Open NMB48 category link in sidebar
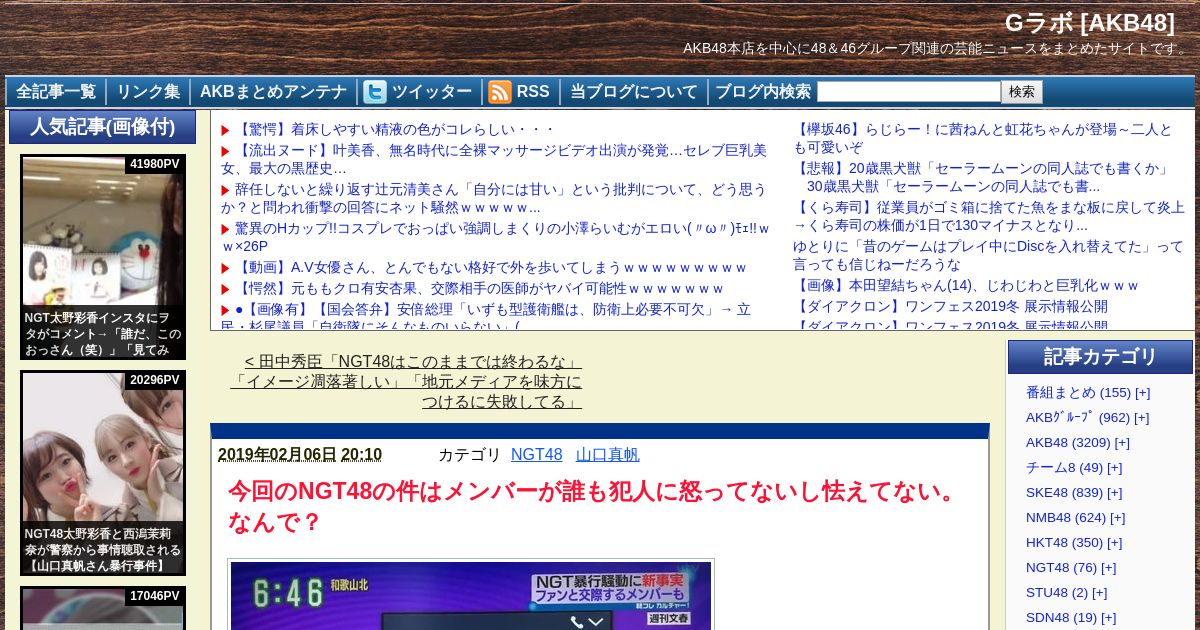Image resolution: width=1200 pixels, height=630 pixels. 1066,518
